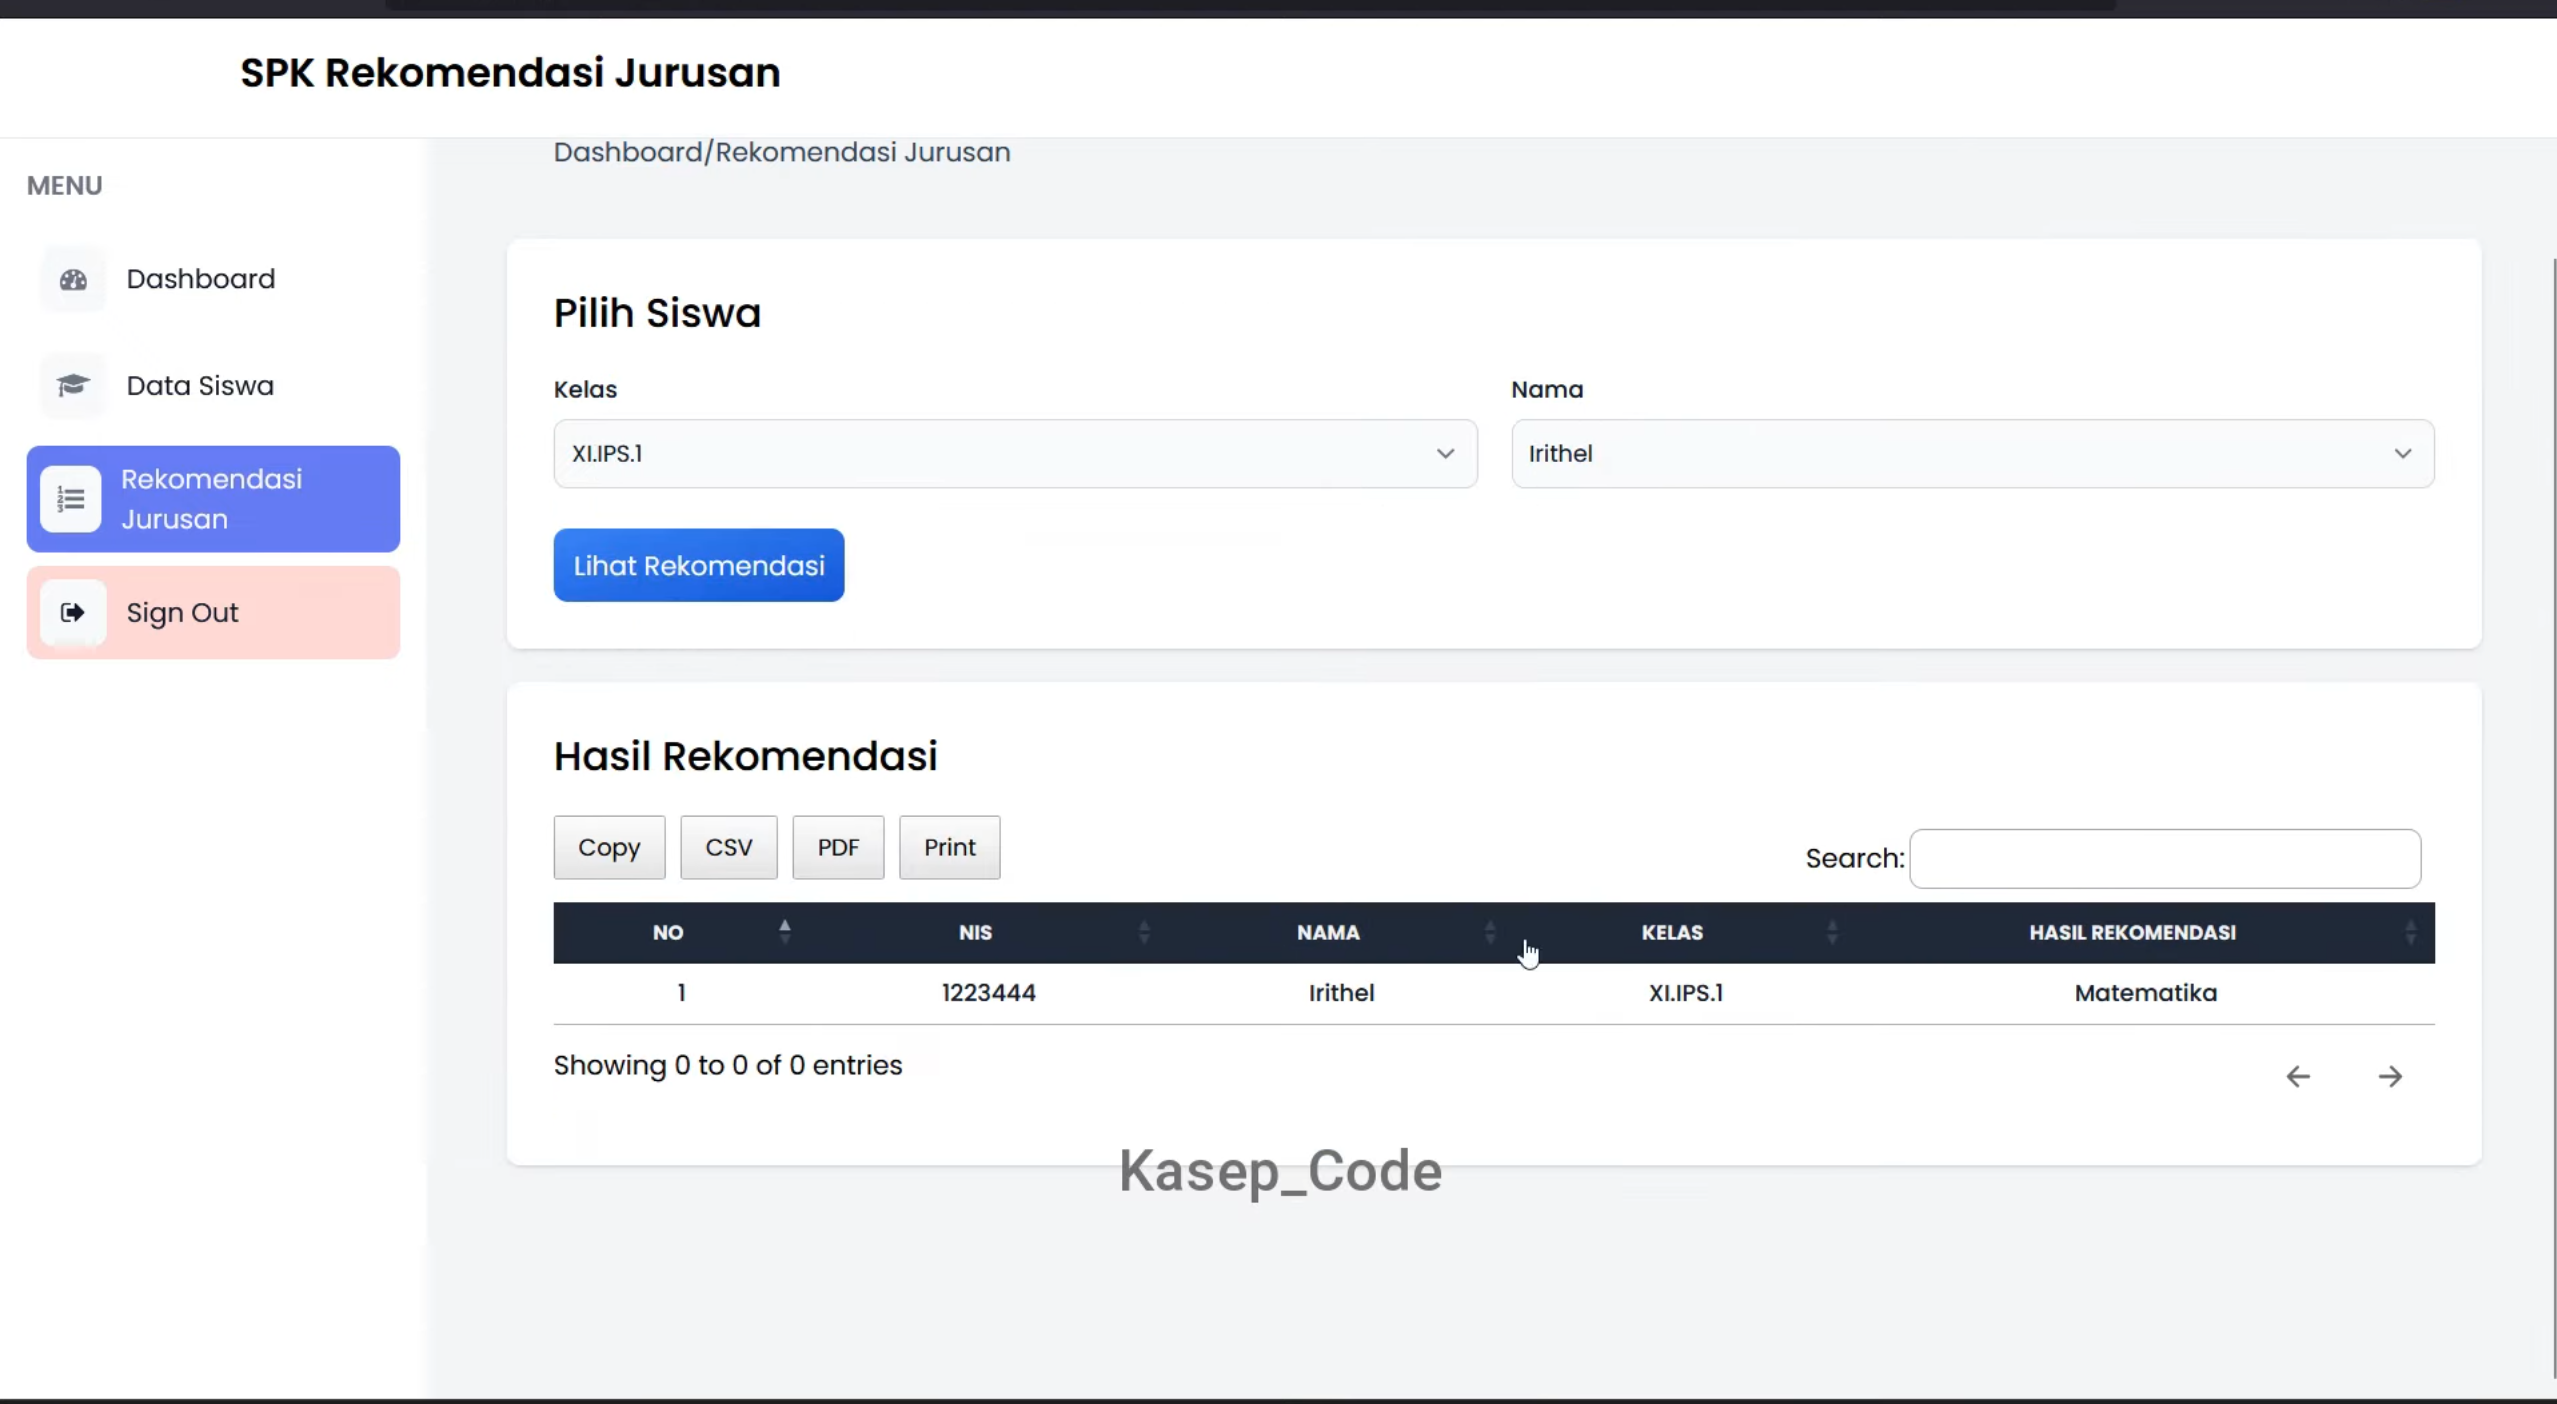Export table with CSV button
The height and width of the screenshot is (1404, 2557).
(729, 848)
